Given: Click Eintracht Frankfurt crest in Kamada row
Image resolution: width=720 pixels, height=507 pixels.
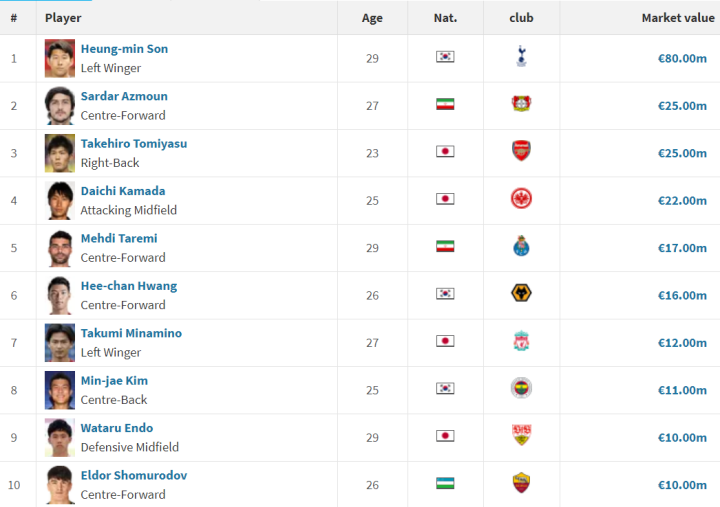Looking at the screenshot, I should [521, 199].
